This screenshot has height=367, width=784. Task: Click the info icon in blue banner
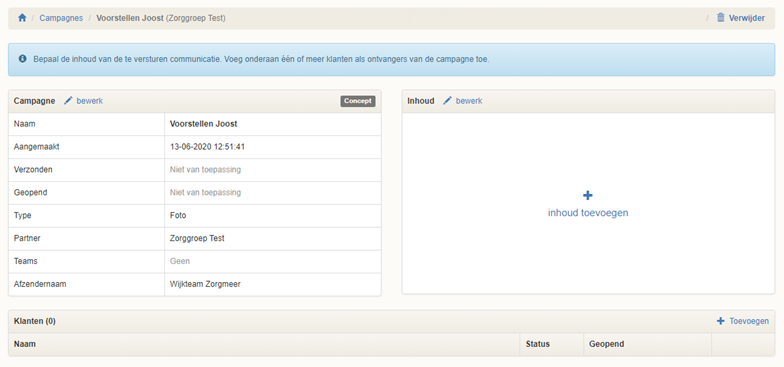pos(22,59)
